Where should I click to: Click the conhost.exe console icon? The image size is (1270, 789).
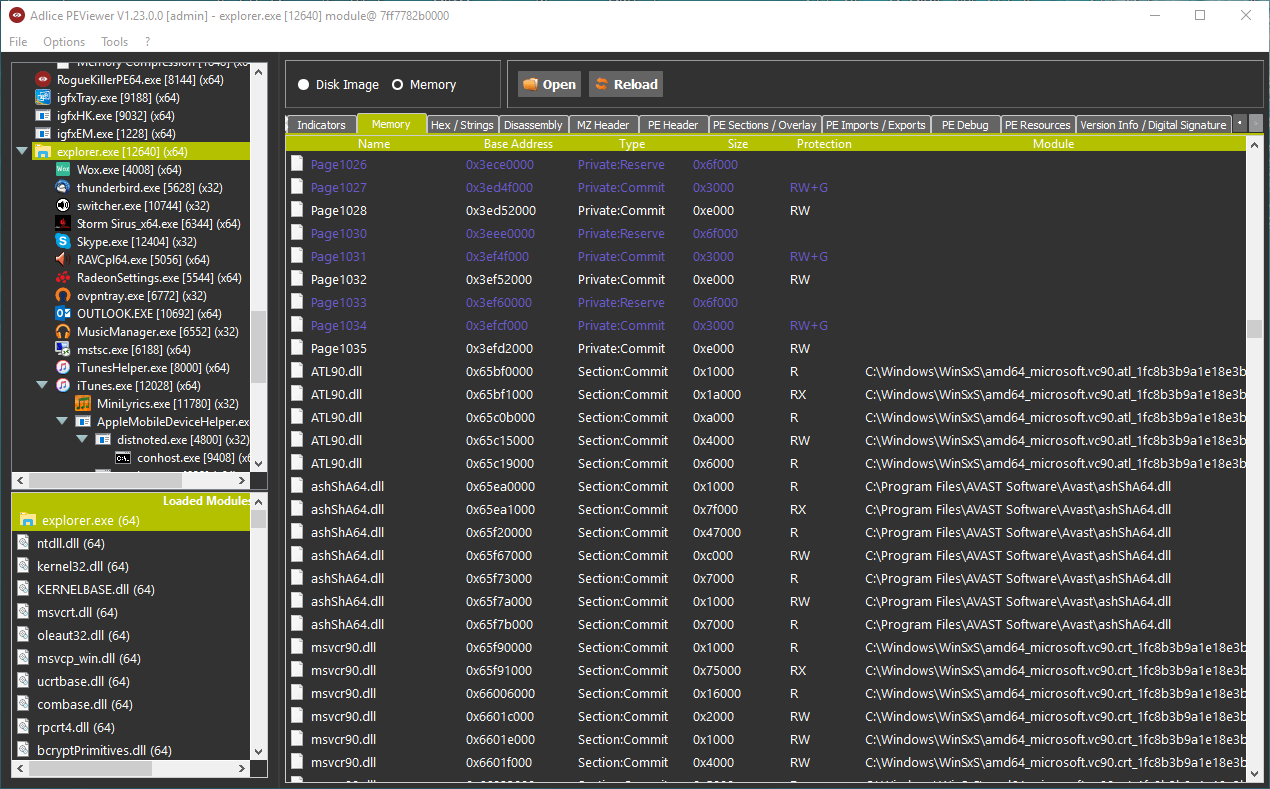point(123,458)
